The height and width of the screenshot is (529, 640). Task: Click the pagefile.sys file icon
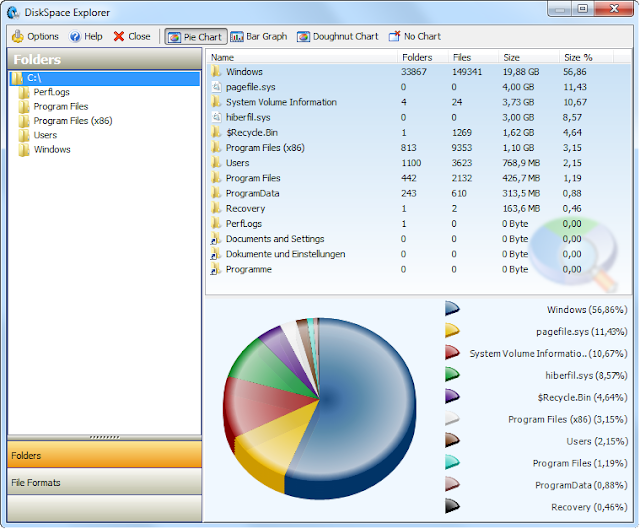(x=216, y=87)
